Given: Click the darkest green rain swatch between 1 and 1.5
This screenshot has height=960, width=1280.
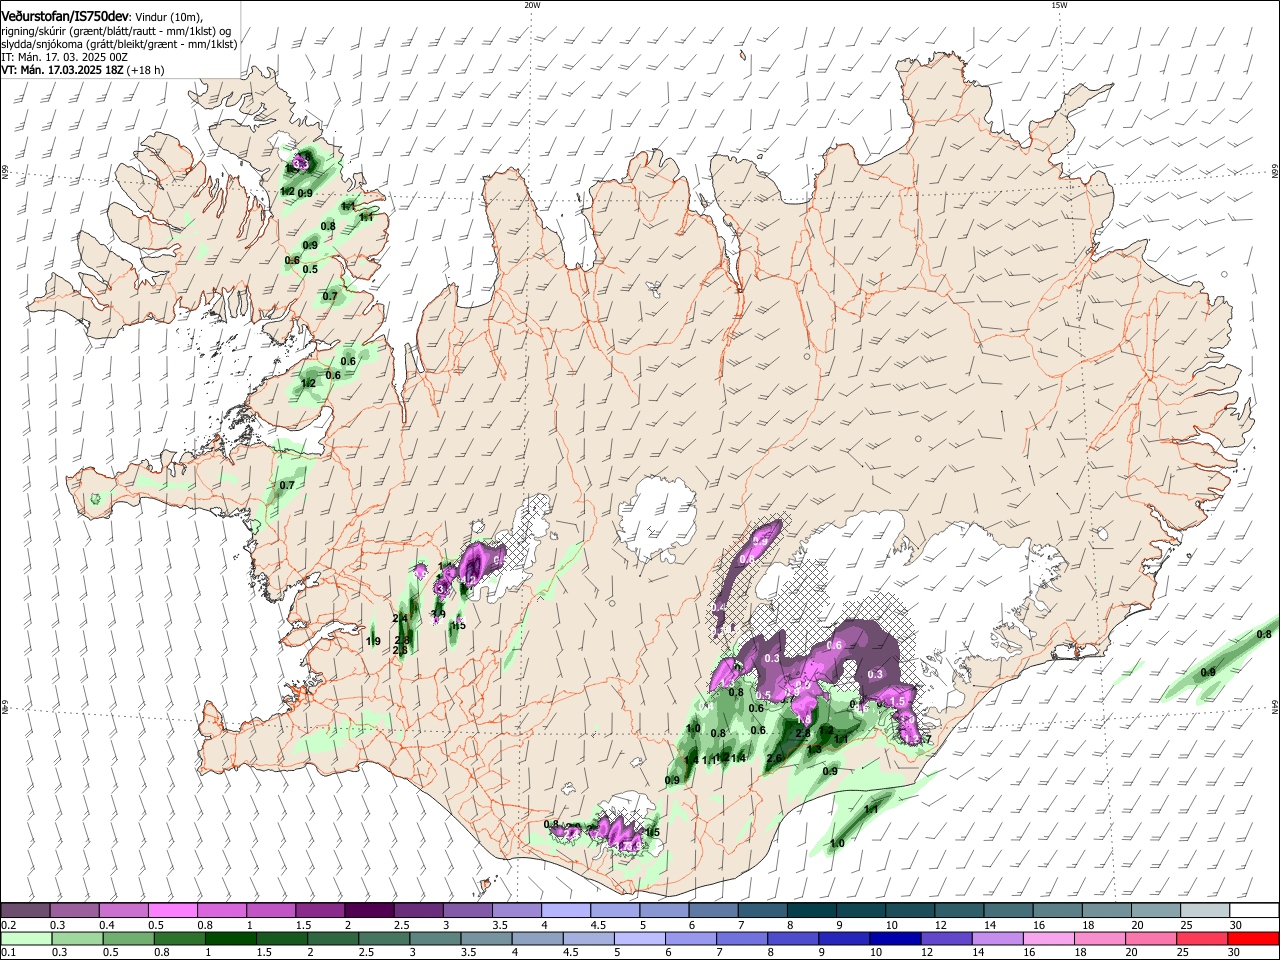Looking at the screenshot, I should (x=232, y=938).
